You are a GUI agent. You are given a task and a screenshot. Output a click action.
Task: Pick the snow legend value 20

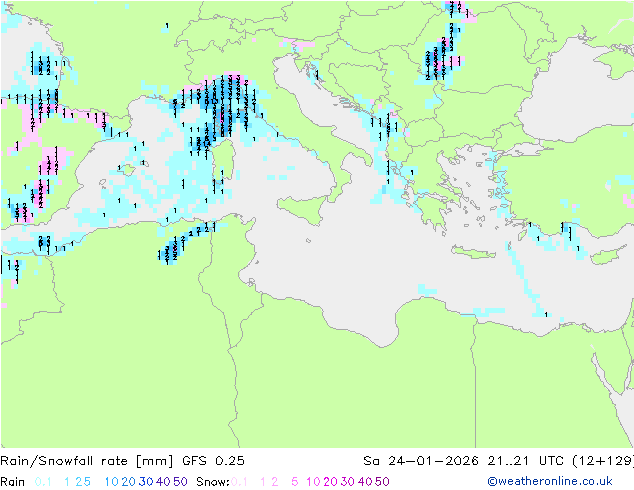[330, 482]
